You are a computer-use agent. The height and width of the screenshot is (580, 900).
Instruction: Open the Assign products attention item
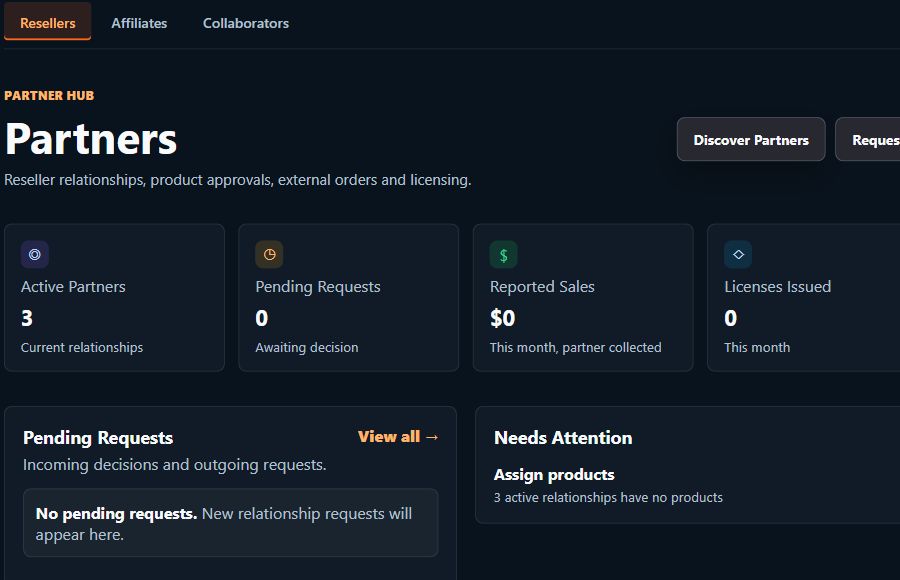[554, 475]
